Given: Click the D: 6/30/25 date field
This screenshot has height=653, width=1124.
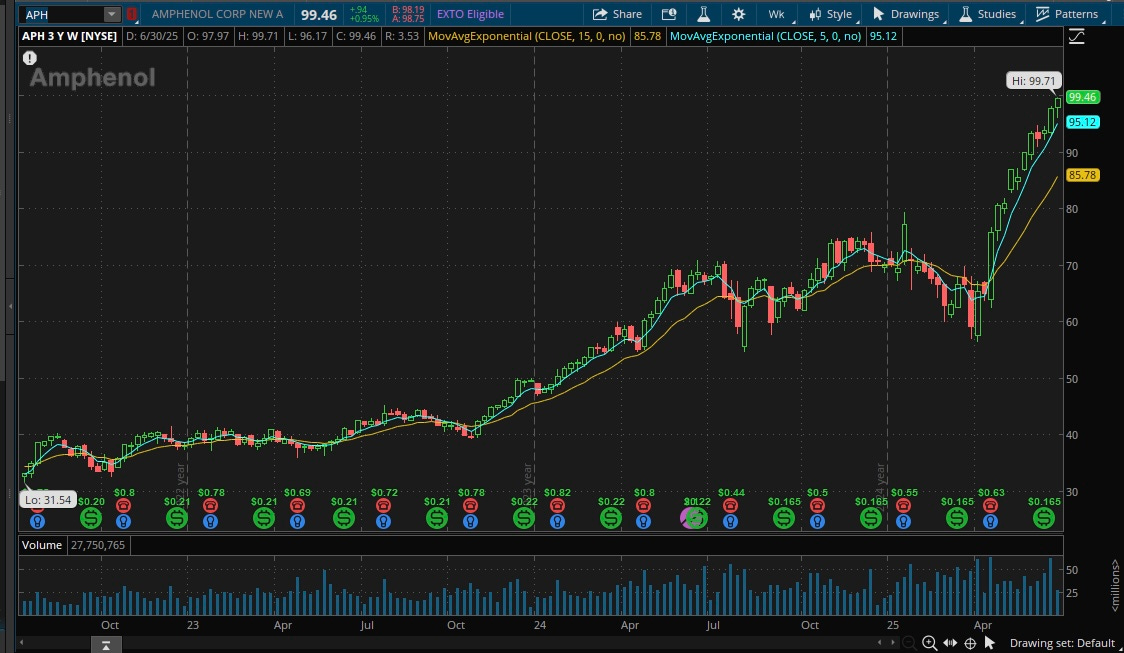Looking at the screenshot, I should pyautogui.click(x=152, y=36).
